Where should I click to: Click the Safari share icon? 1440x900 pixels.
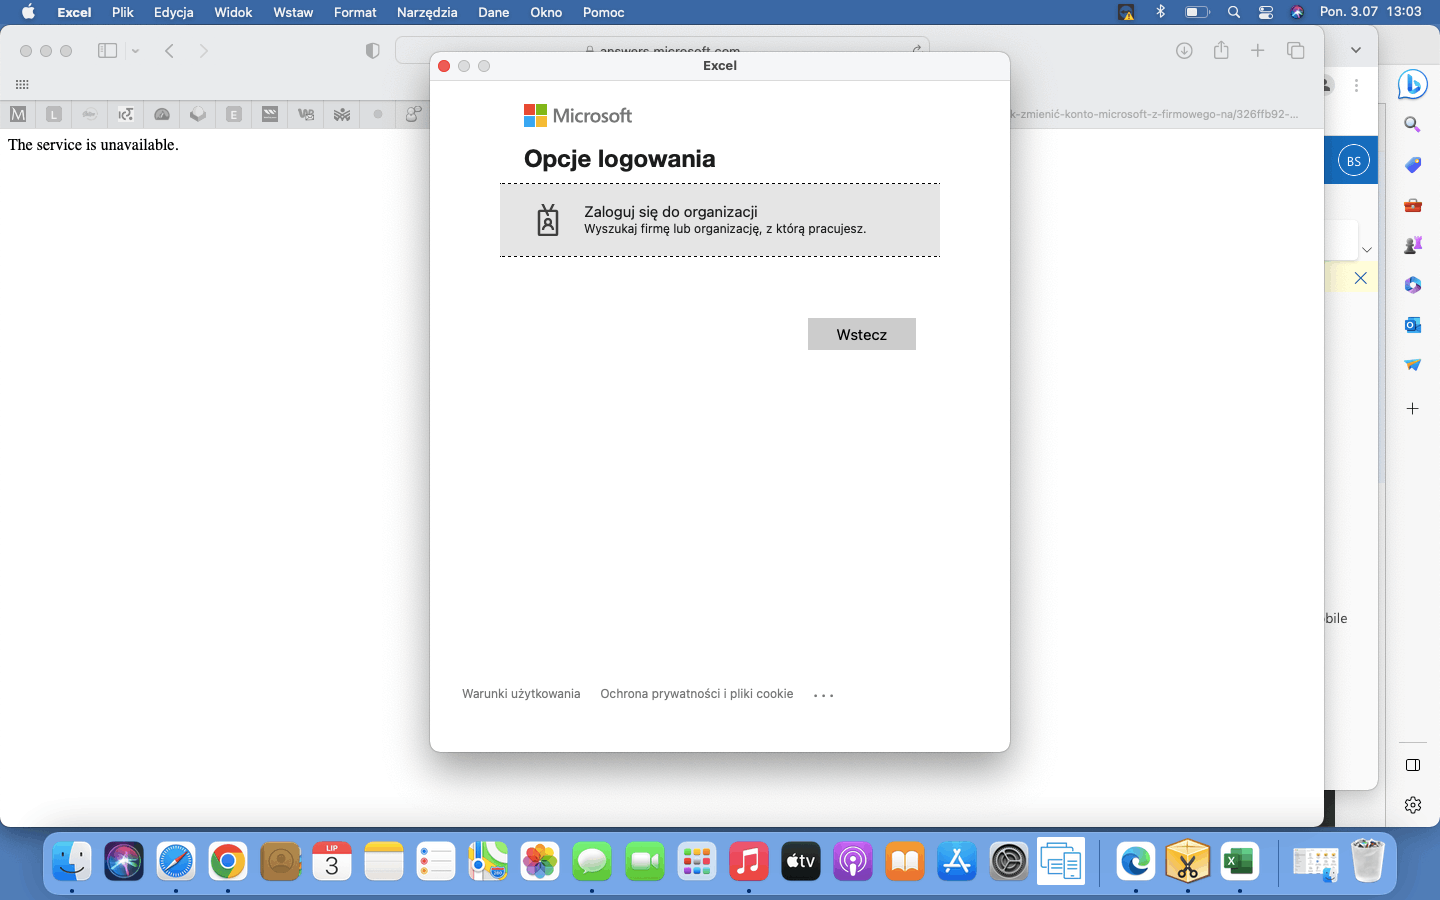coord(1221,51)
